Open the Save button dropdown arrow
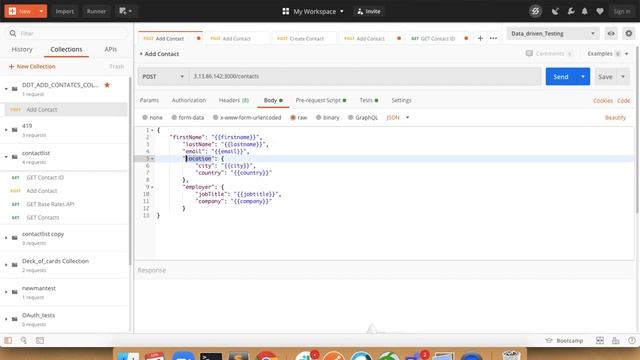This screenshot has width=640, height=360. click(x=623, y=77)
